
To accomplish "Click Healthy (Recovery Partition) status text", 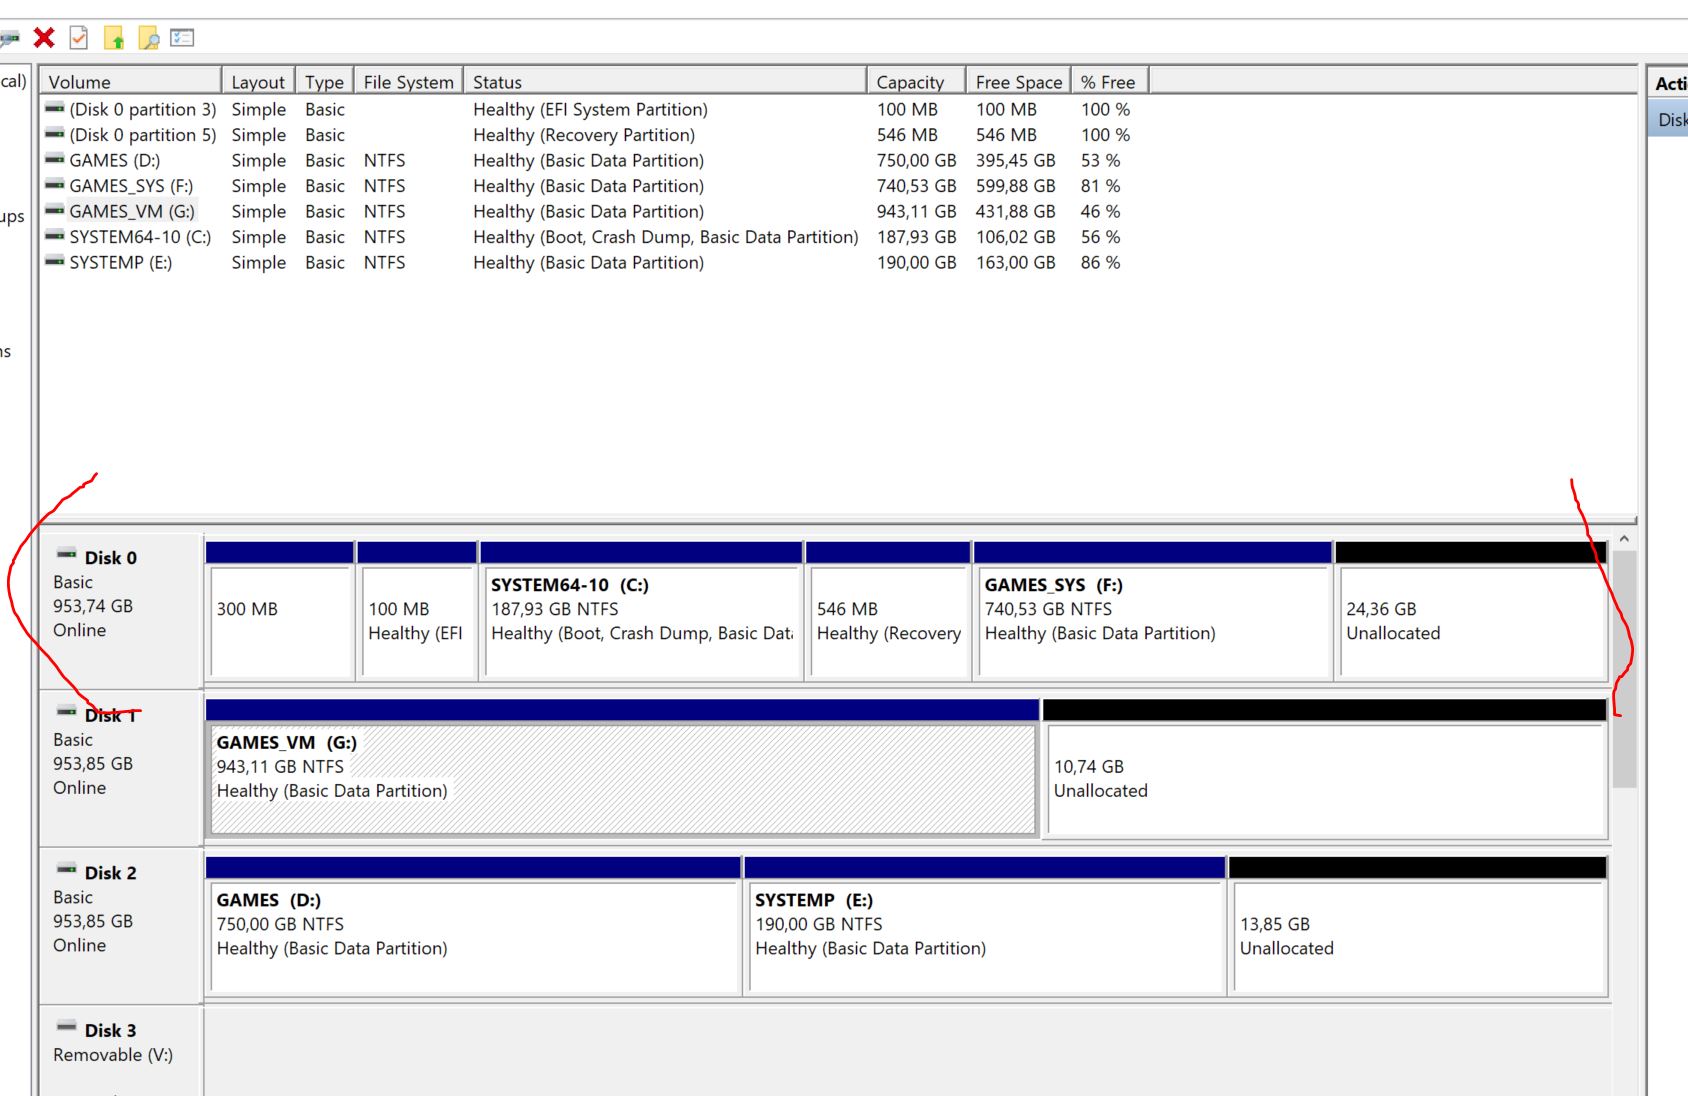I will (x=584, y=135).
